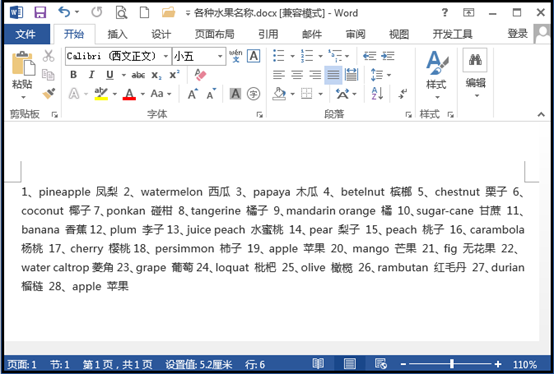Switch to the 审阅 tab
This screenshot has height=374, width=554.
click(355, 34)
